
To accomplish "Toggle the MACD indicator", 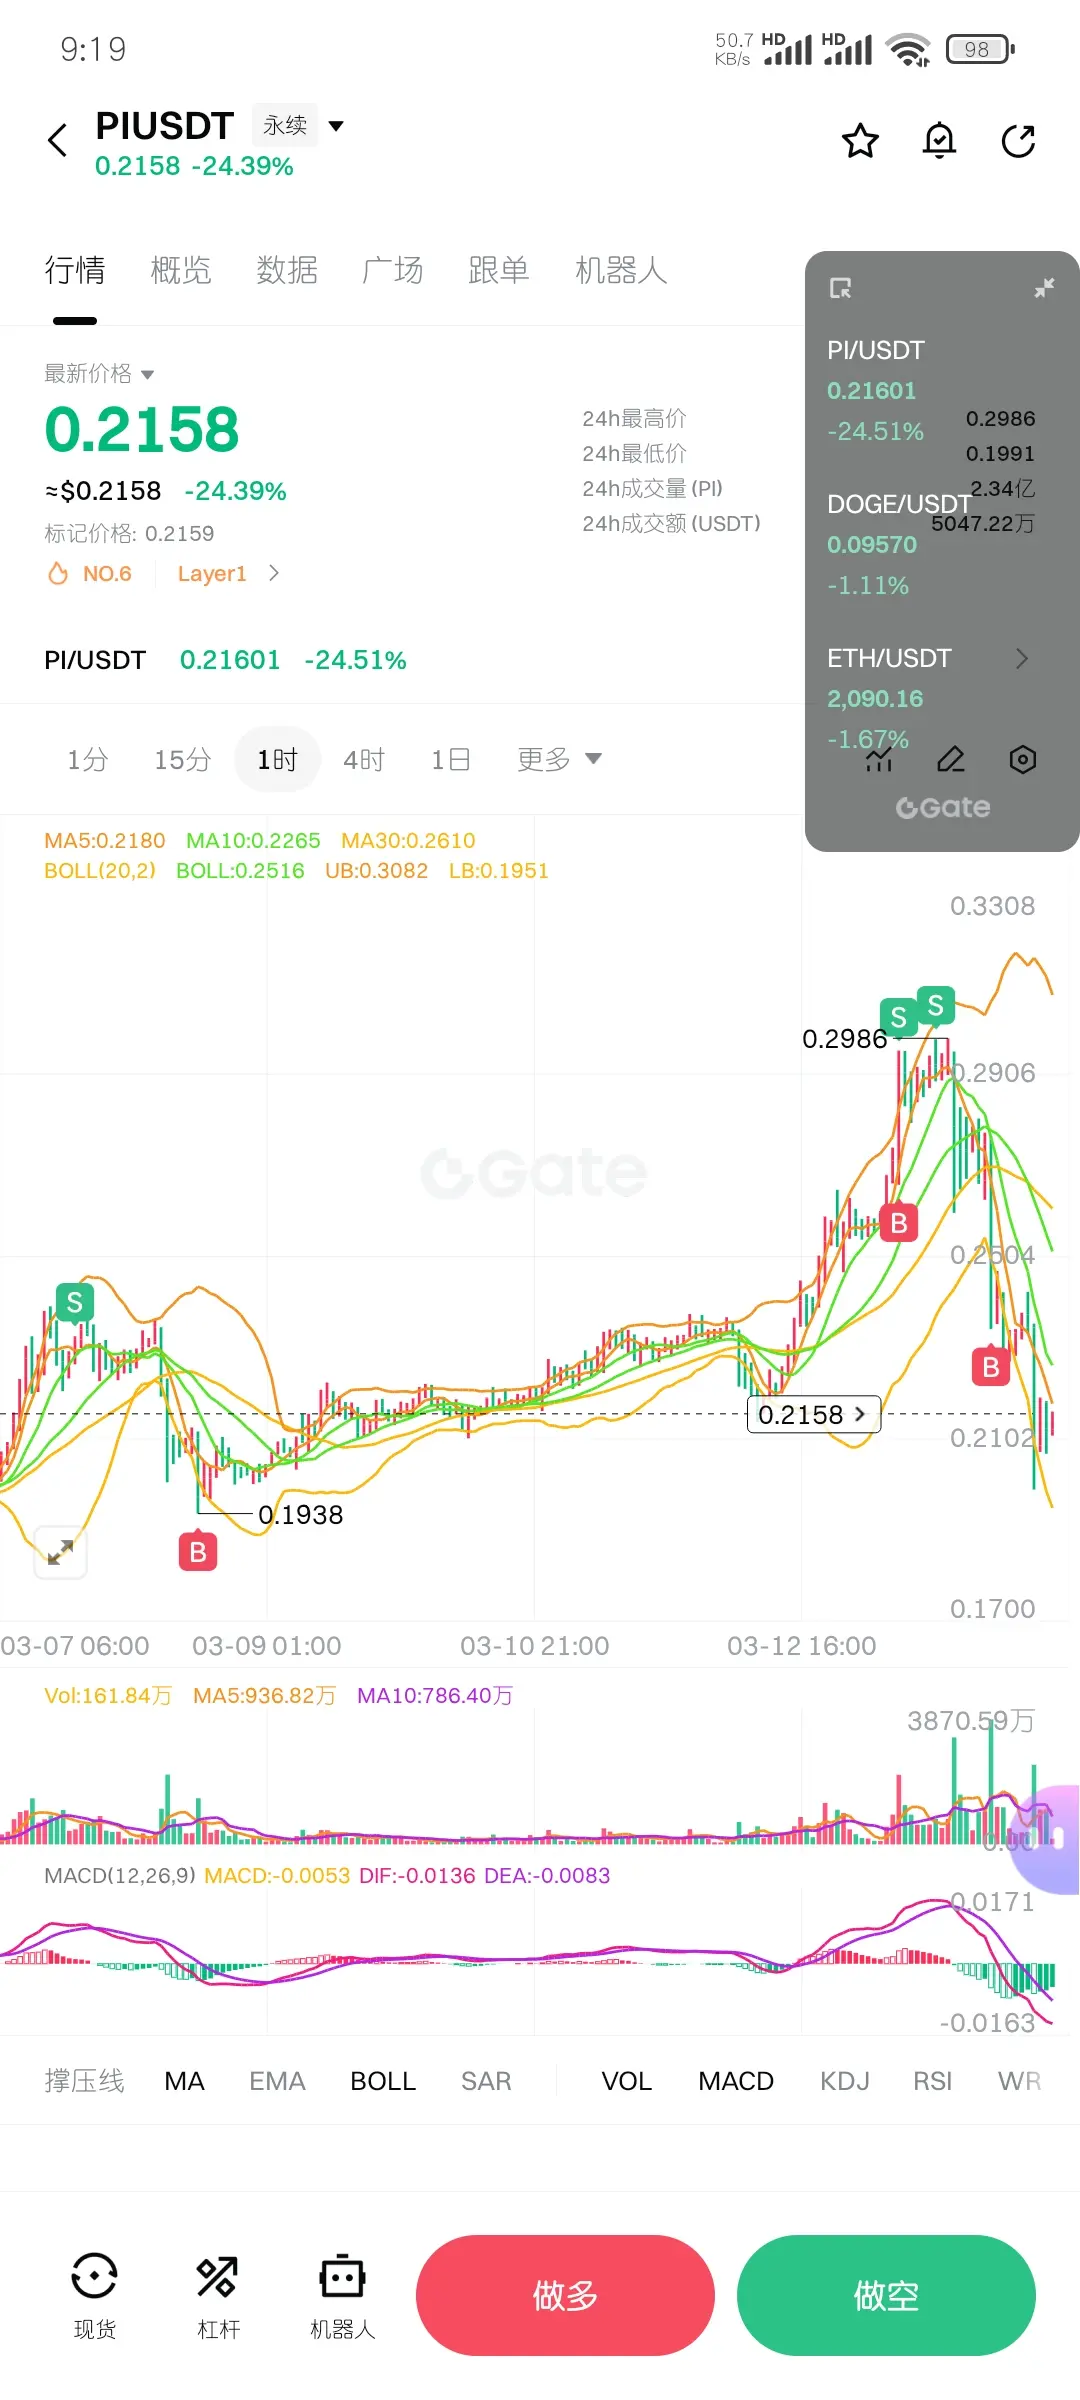I will point(736,2081).
